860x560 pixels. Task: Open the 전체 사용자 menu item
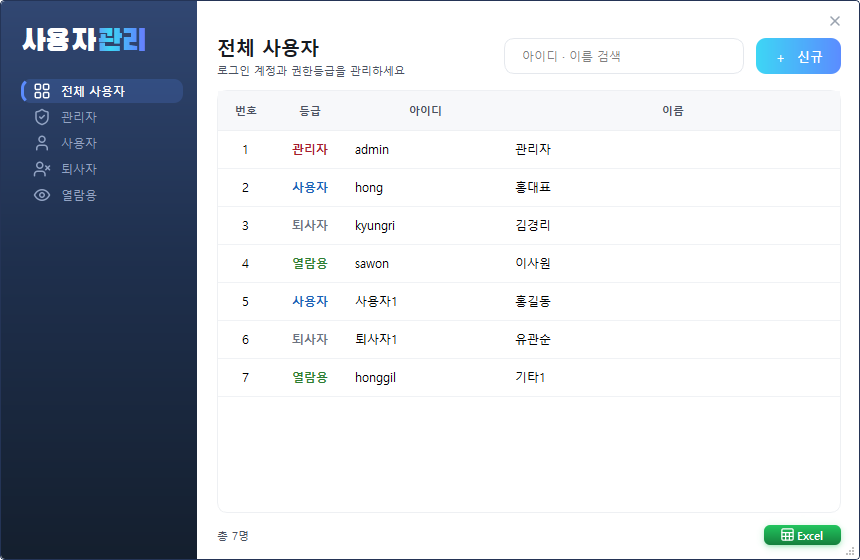[x=102, y=91]
